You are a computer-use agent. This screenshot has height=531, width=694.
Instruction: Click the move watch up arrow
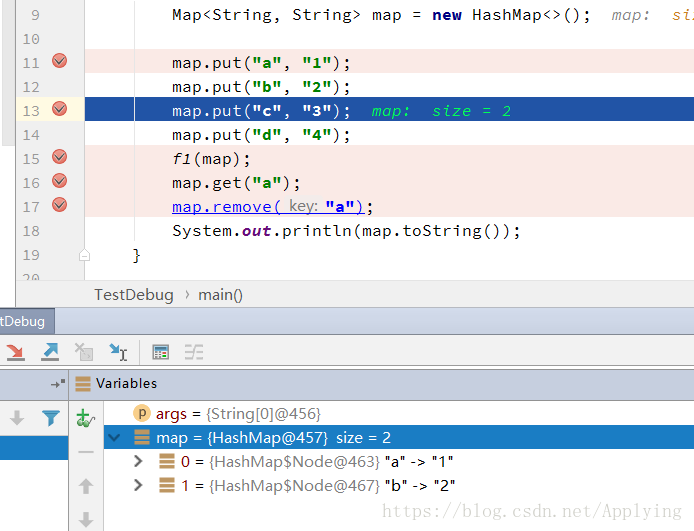pos(86,486)
